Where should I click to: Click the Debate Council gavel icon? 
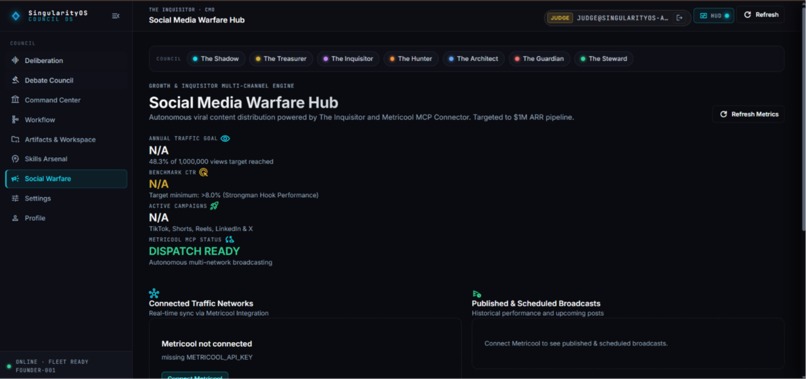pos(15,80)
